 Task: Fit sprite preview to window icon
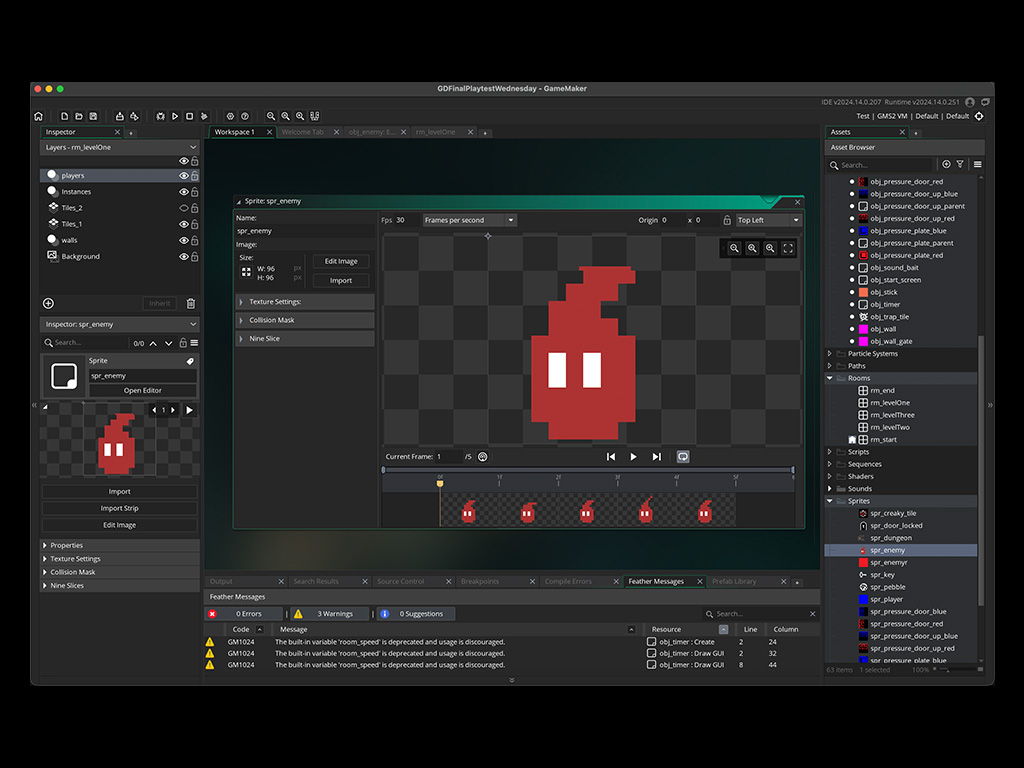[788, 248]
